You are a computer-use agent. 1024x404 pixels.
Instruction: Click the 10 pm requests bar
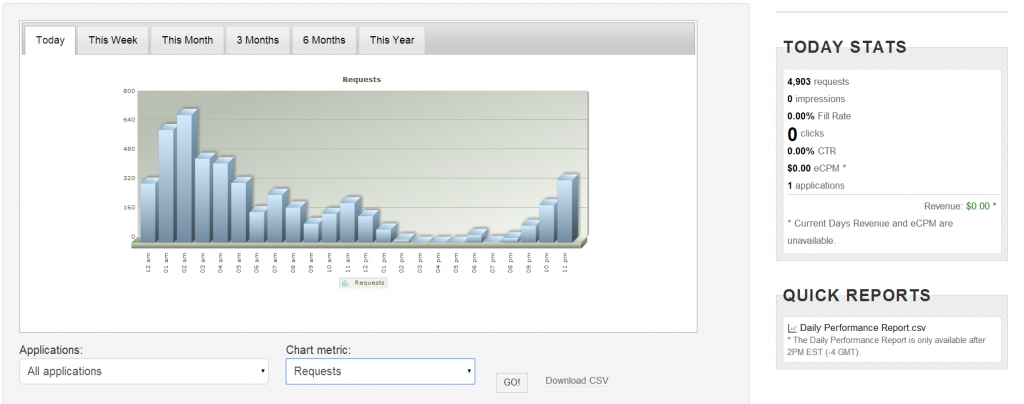548,222
